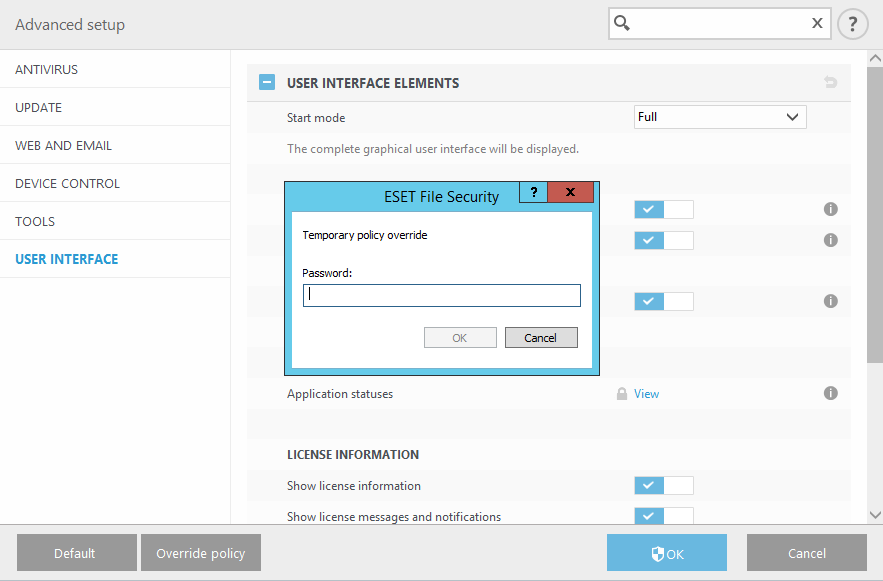Open the Web and Email section

click(63, 146)
